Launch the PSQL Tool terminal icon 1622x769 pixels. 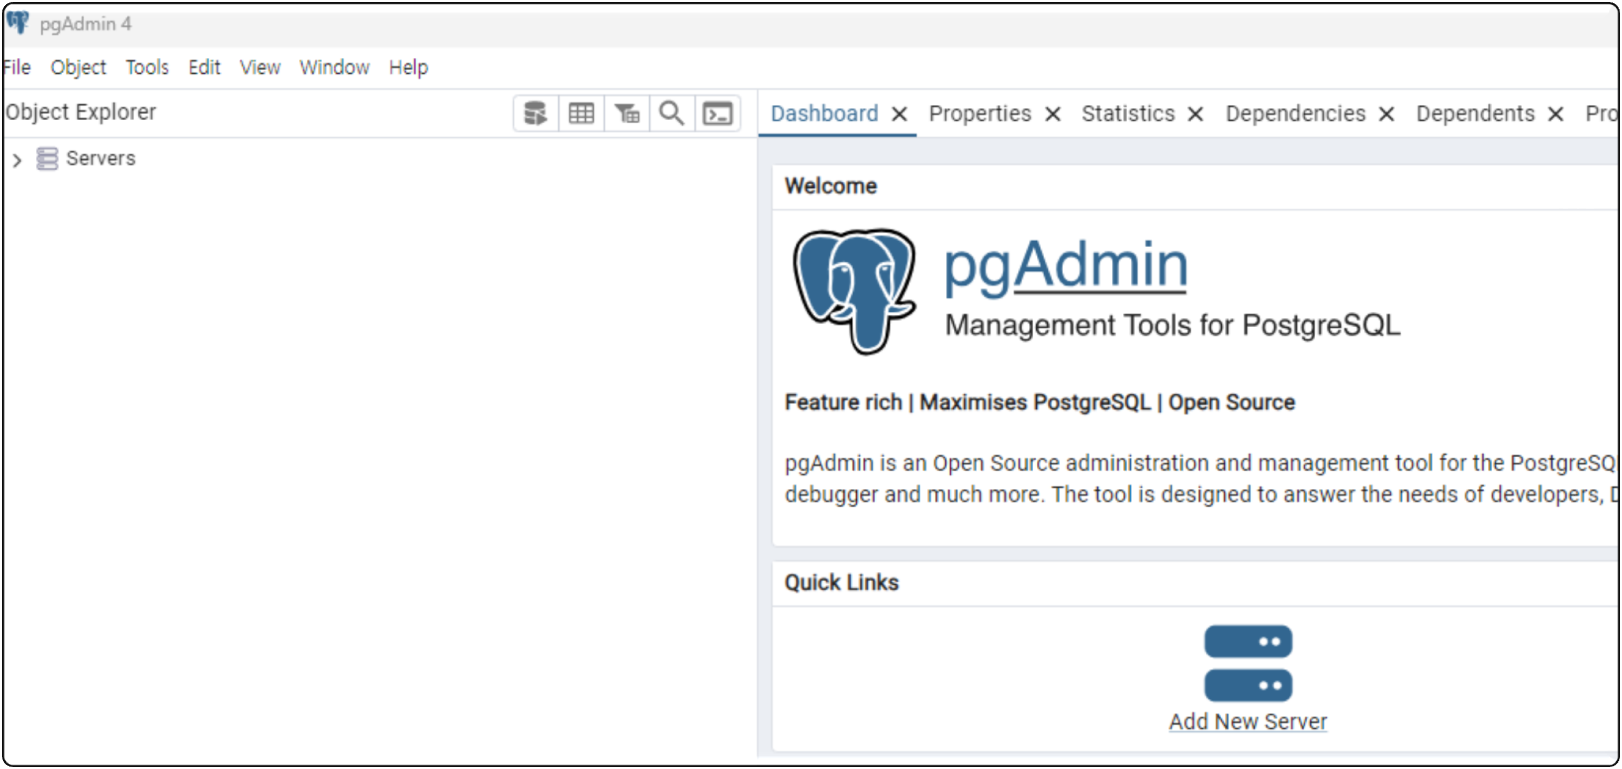pyautogui.click(x=718, y=114)
